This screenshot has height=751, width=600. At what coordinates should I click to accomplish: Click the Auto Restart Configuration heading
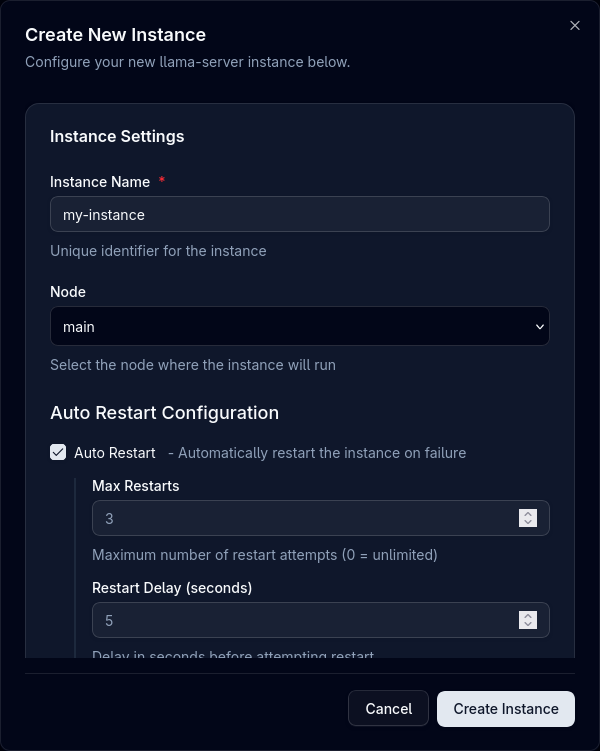point(164,413)
